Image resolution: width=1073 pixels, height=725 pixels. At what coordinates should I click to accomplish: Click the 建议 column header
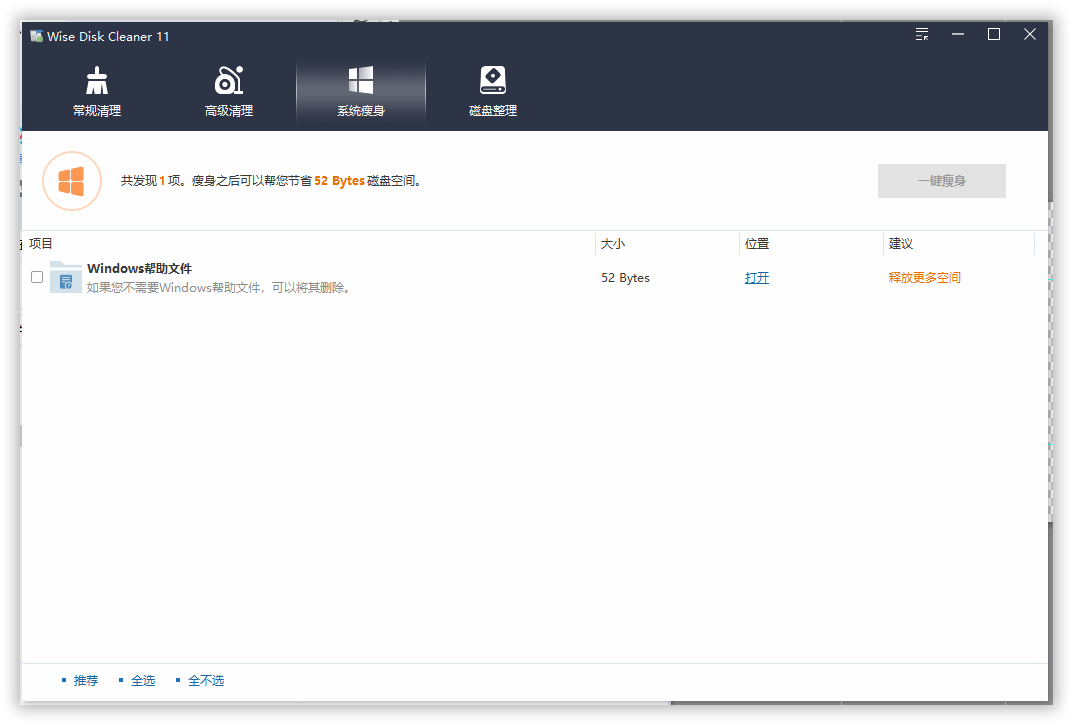901,244
